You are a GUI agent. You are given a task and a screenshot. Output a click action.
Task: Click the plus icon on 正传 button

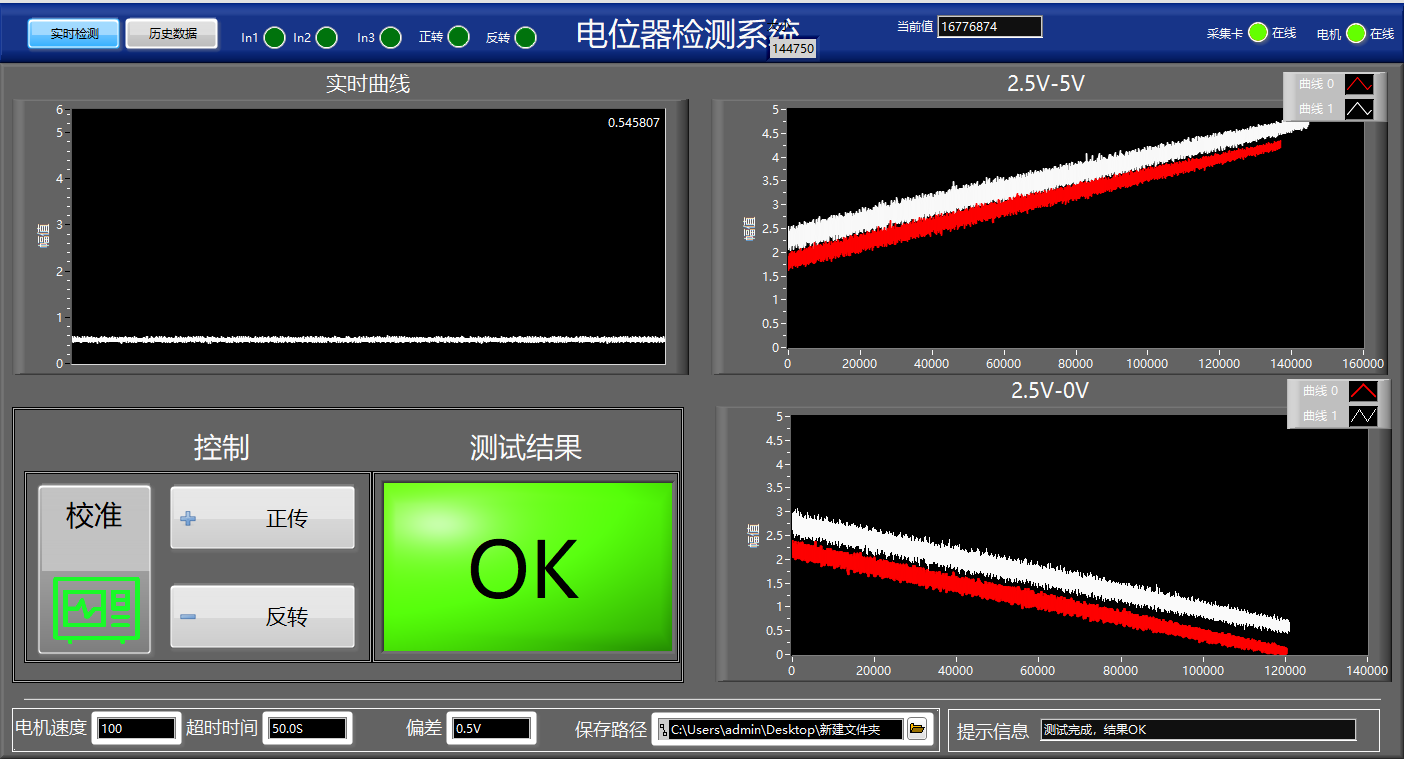(x=187, y=519)
